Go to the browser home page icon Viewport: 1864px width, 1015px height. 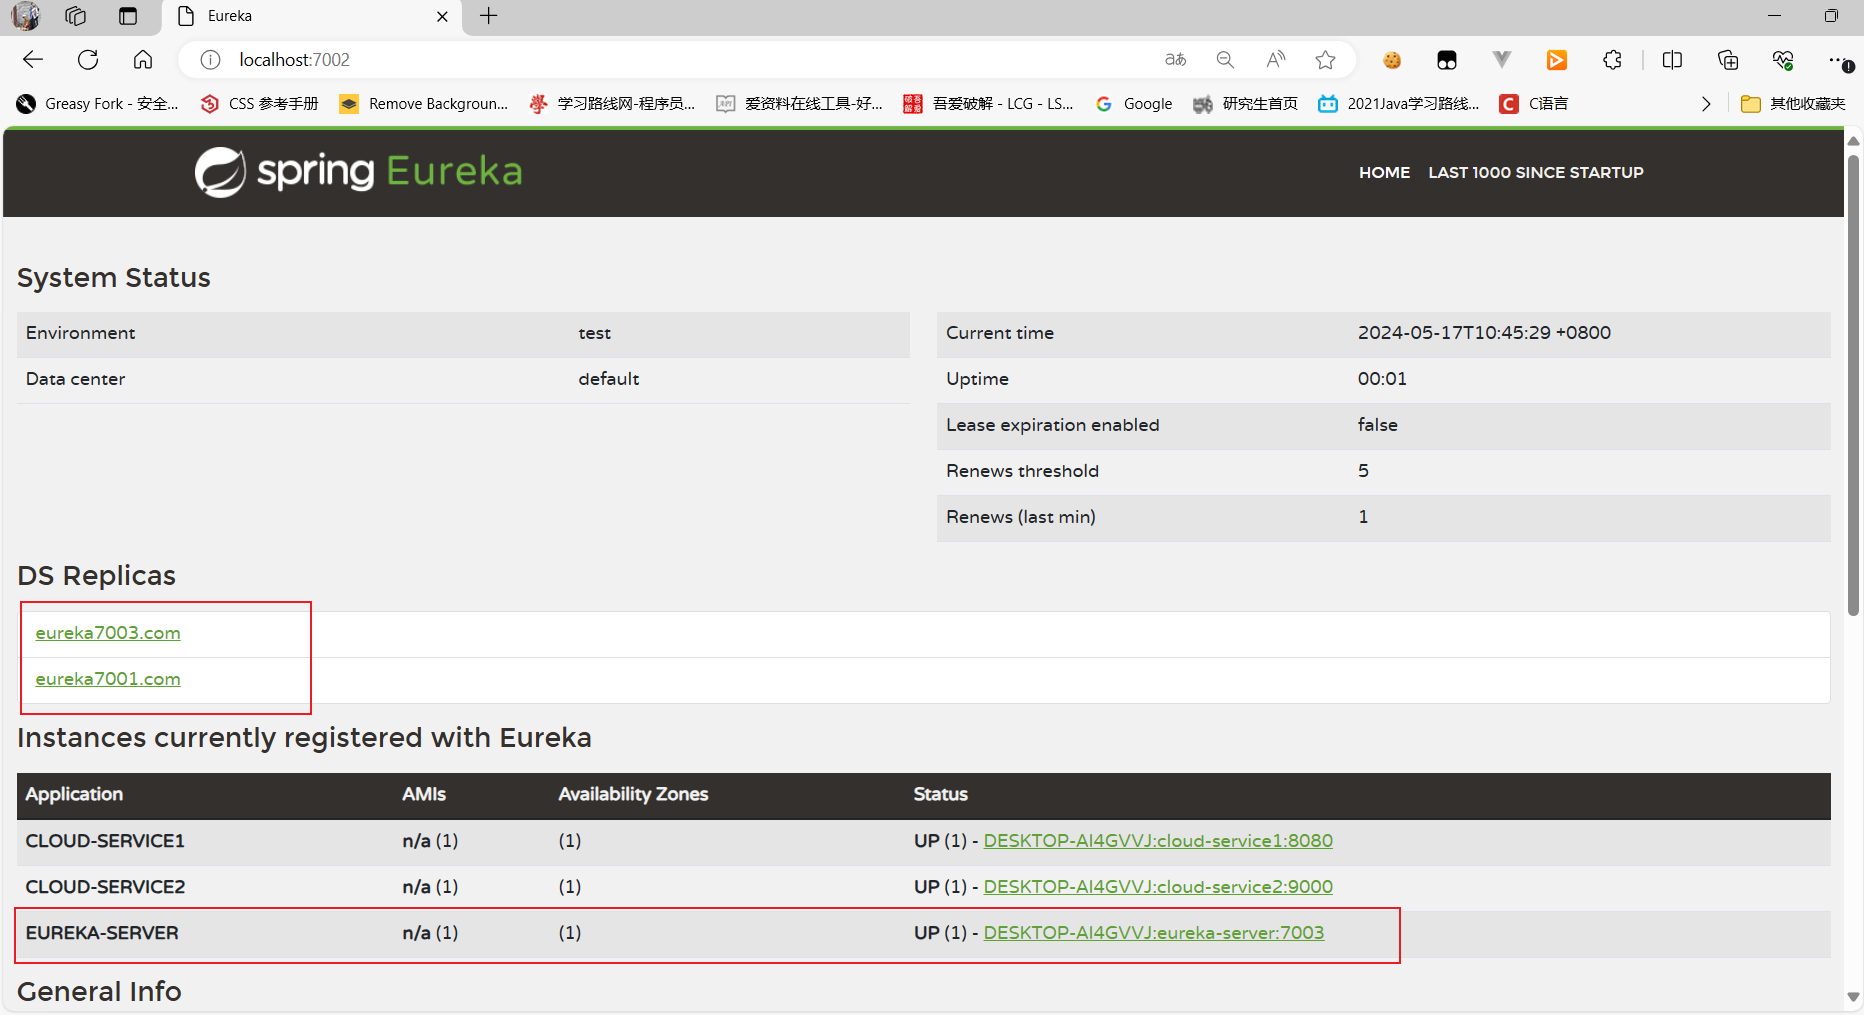tap(143, 60)
